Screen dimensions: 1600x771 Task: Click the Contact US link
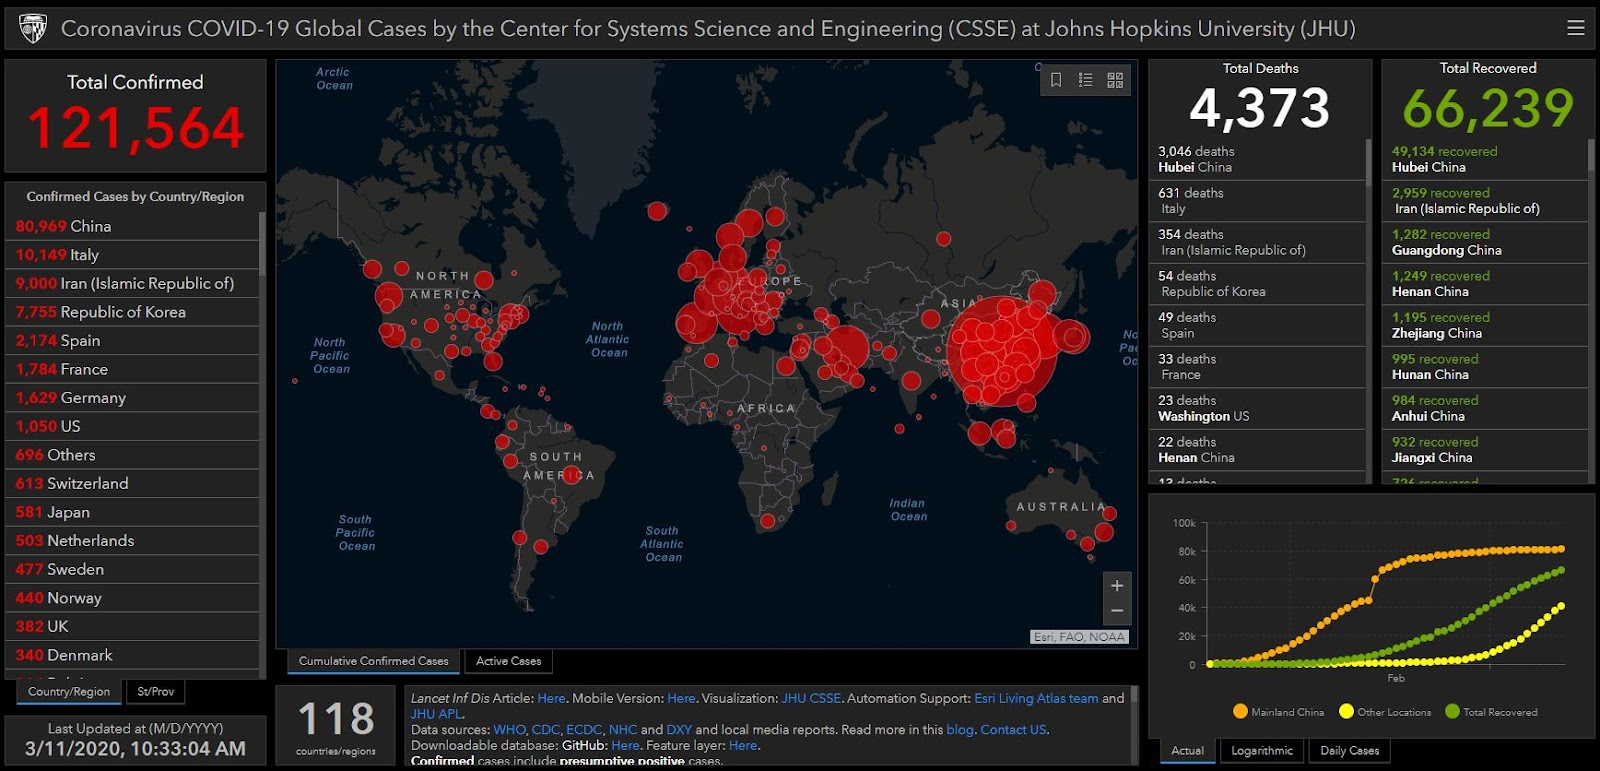pos(1013,730)
